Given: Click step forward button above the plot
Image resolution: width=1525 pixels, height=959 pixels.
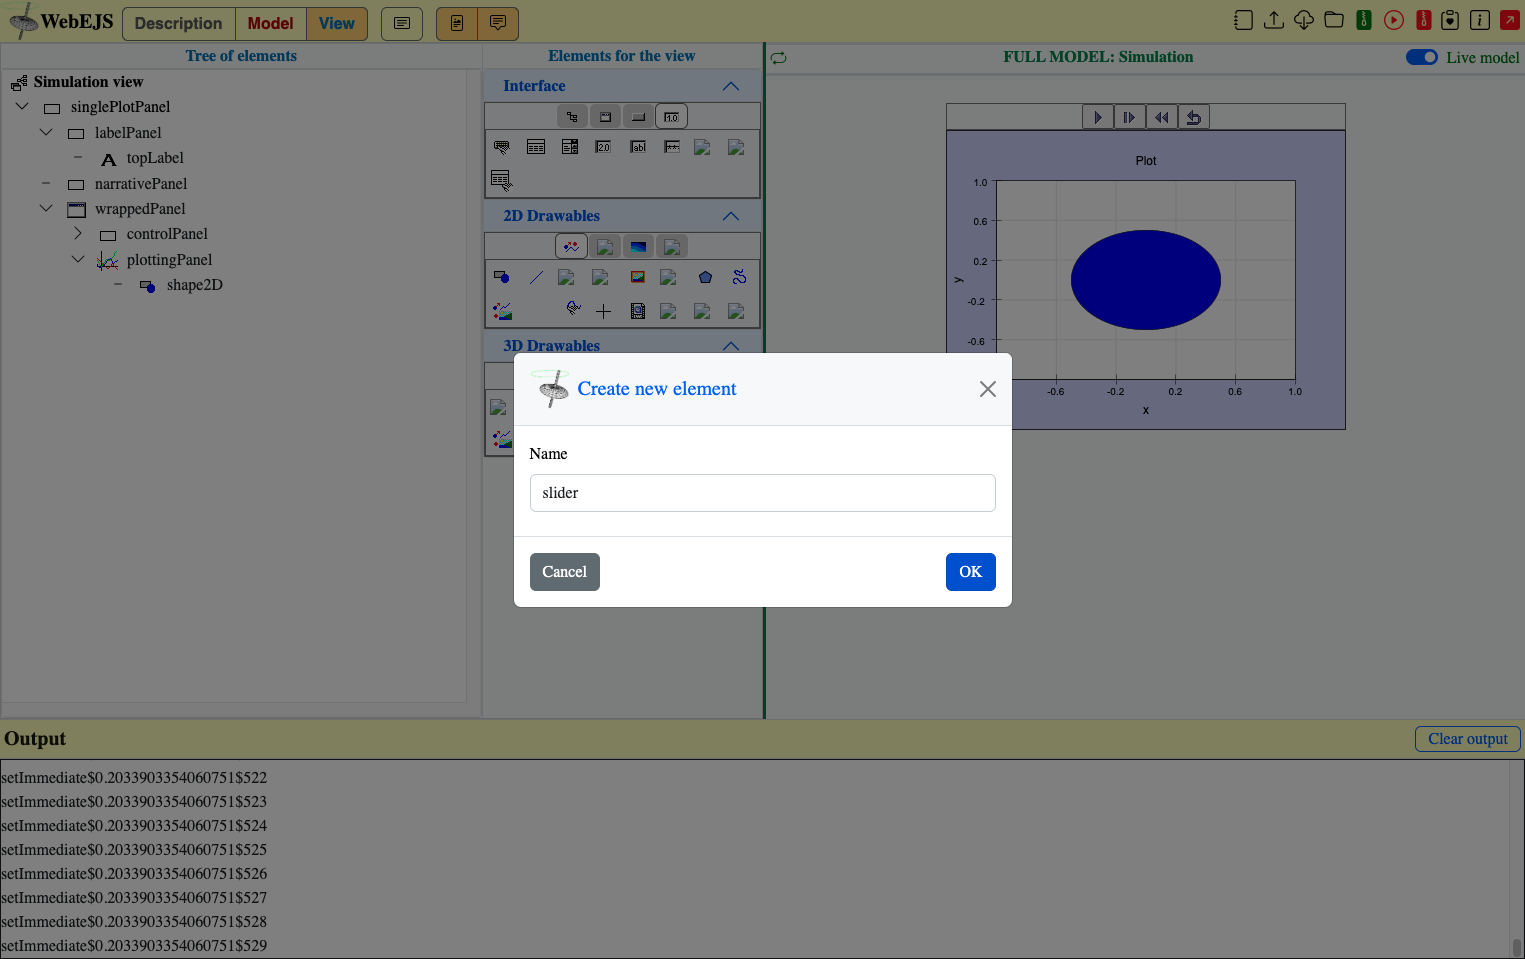Looking at the screenshot, I should click(x=1129, y=117).
